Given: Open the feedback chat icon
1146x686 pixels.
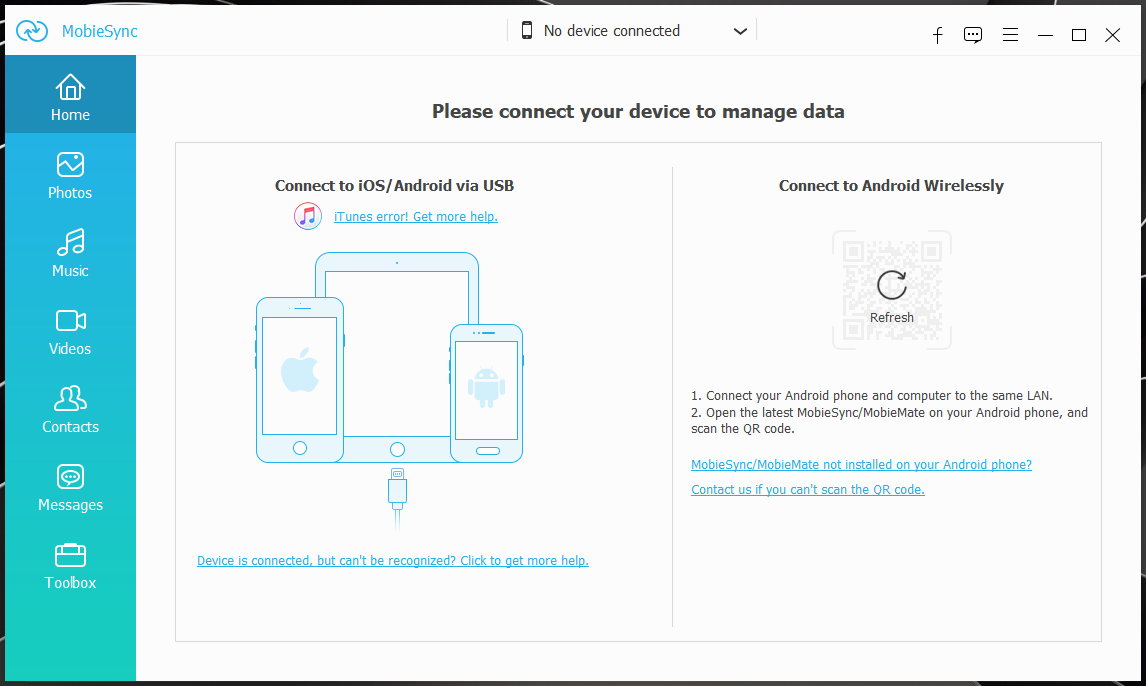Looking at the screenshot, I should pyautogui.click(x=973, y=35).
